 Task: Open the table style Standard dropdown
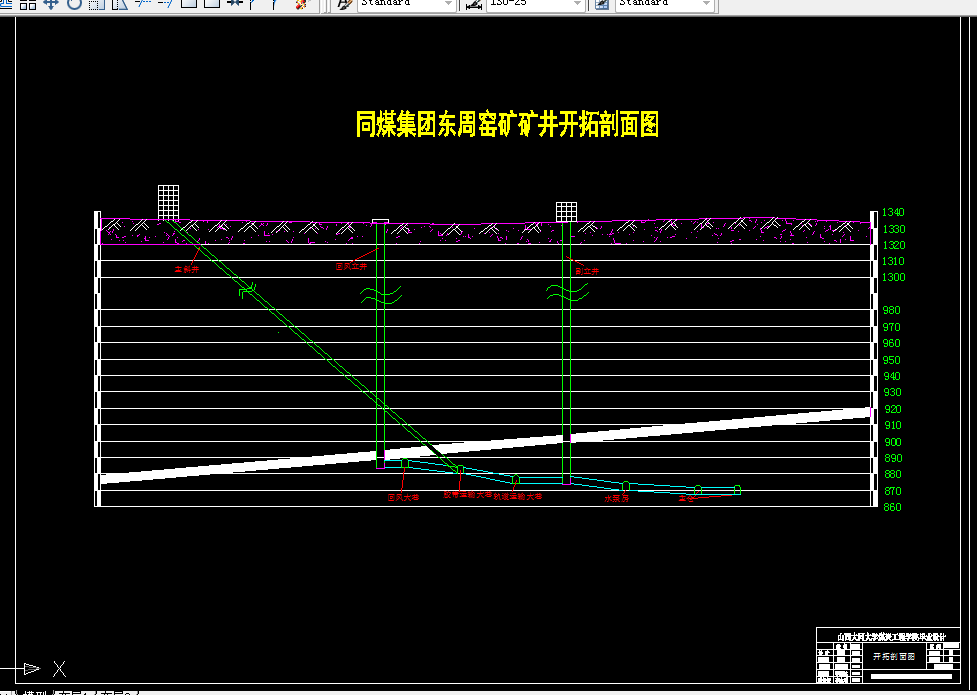pyautogui.click(x=706, y=4)
